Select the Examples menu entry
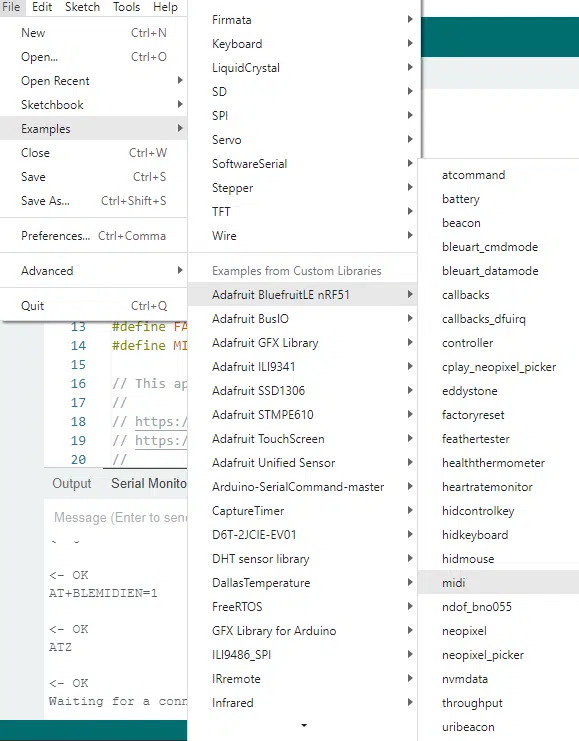The image size is (579, 741). pyautogui.click(x=94, y=129)
